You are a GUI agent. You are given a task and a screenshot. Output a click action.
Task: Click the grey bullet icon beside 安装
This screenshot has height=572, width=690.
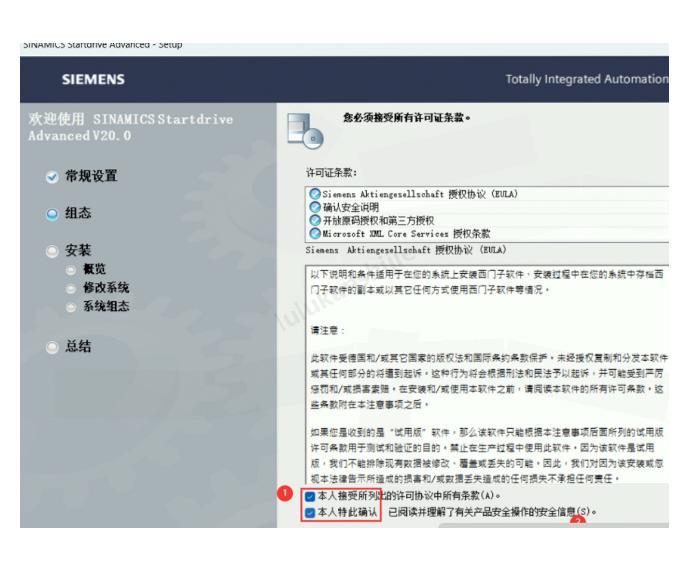[52, 251]
